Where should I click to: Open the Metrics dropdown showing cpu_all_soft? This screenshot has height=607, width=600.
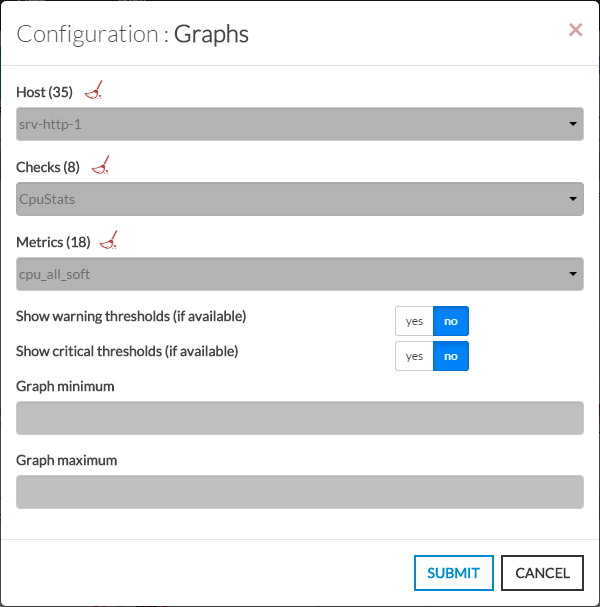pos(300,273)
